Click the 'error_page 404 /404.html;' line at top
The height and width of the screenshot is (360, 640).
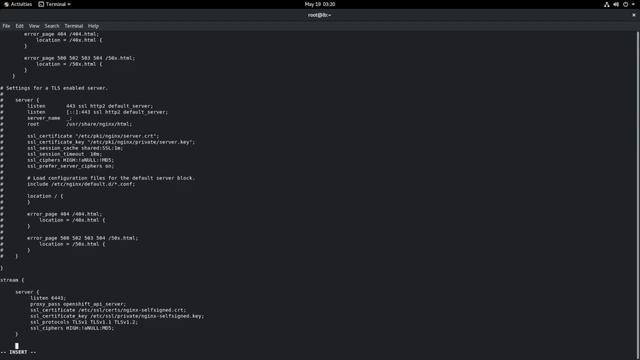point(61,34)
